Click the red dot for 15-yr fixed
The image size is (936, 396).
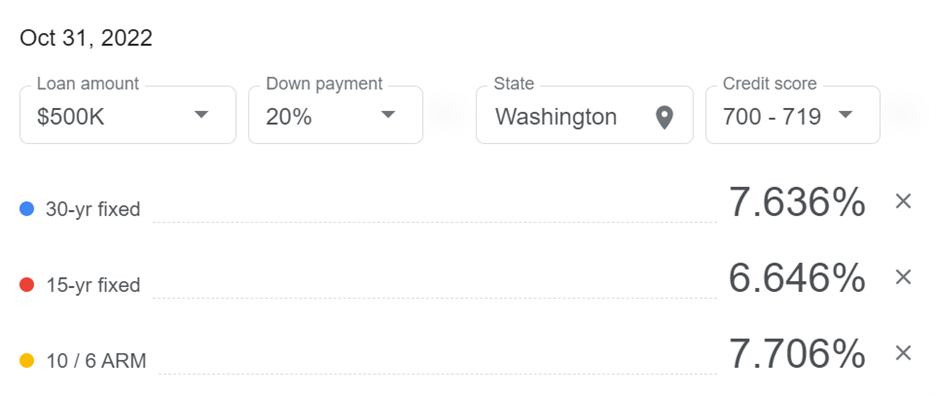pos(27,285)
